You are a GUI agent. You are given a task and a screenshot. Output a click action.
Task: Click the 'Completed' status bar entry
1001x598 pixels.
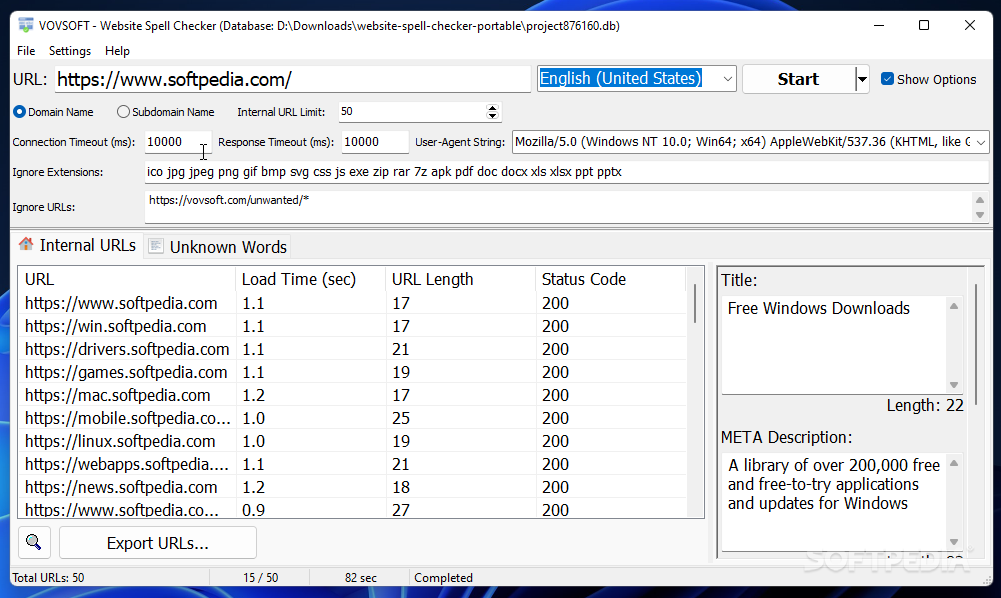pos(443,578)
